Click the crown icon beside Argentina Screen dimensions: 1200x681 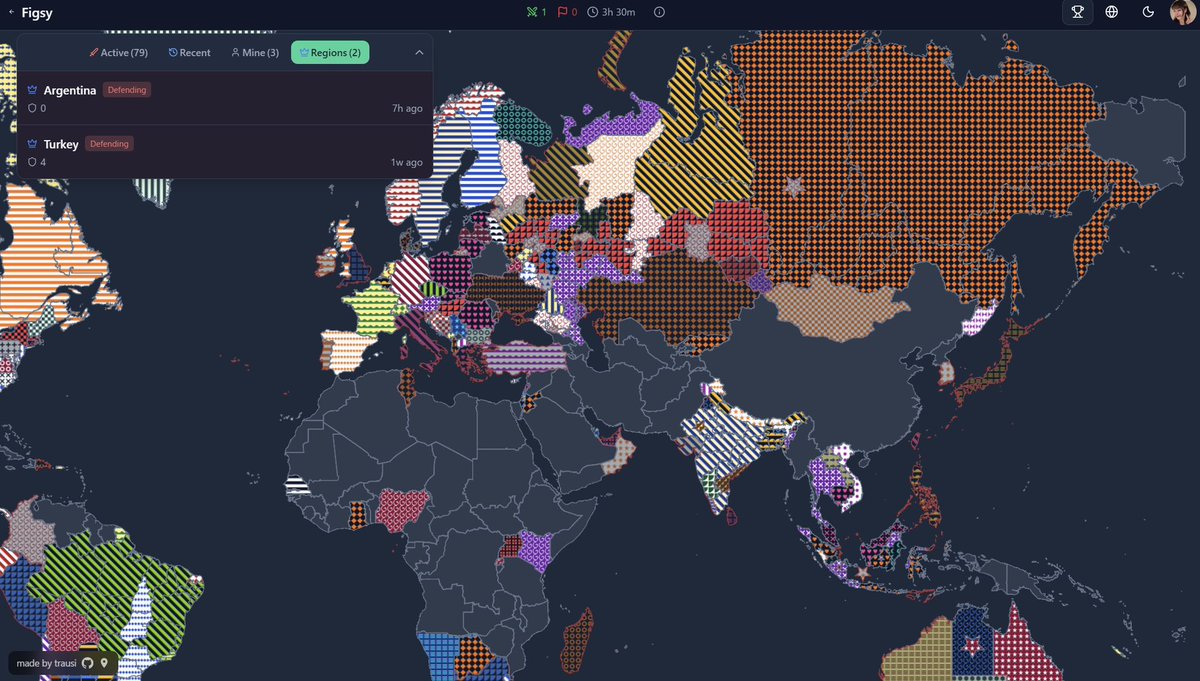(x=32, y=90)
